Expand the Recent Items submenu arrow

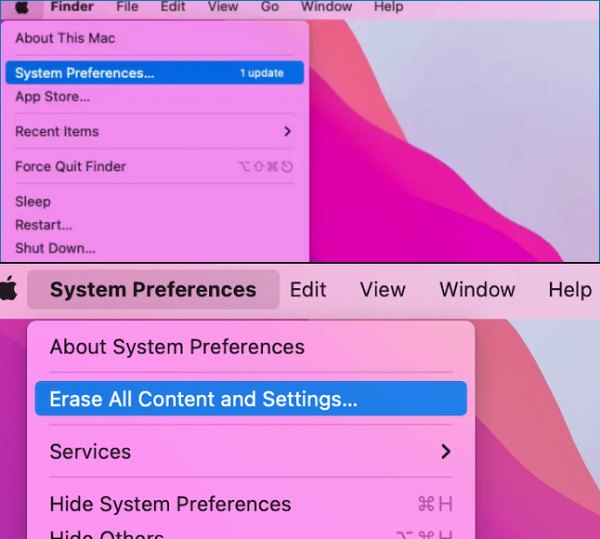[x=287, y=132]
